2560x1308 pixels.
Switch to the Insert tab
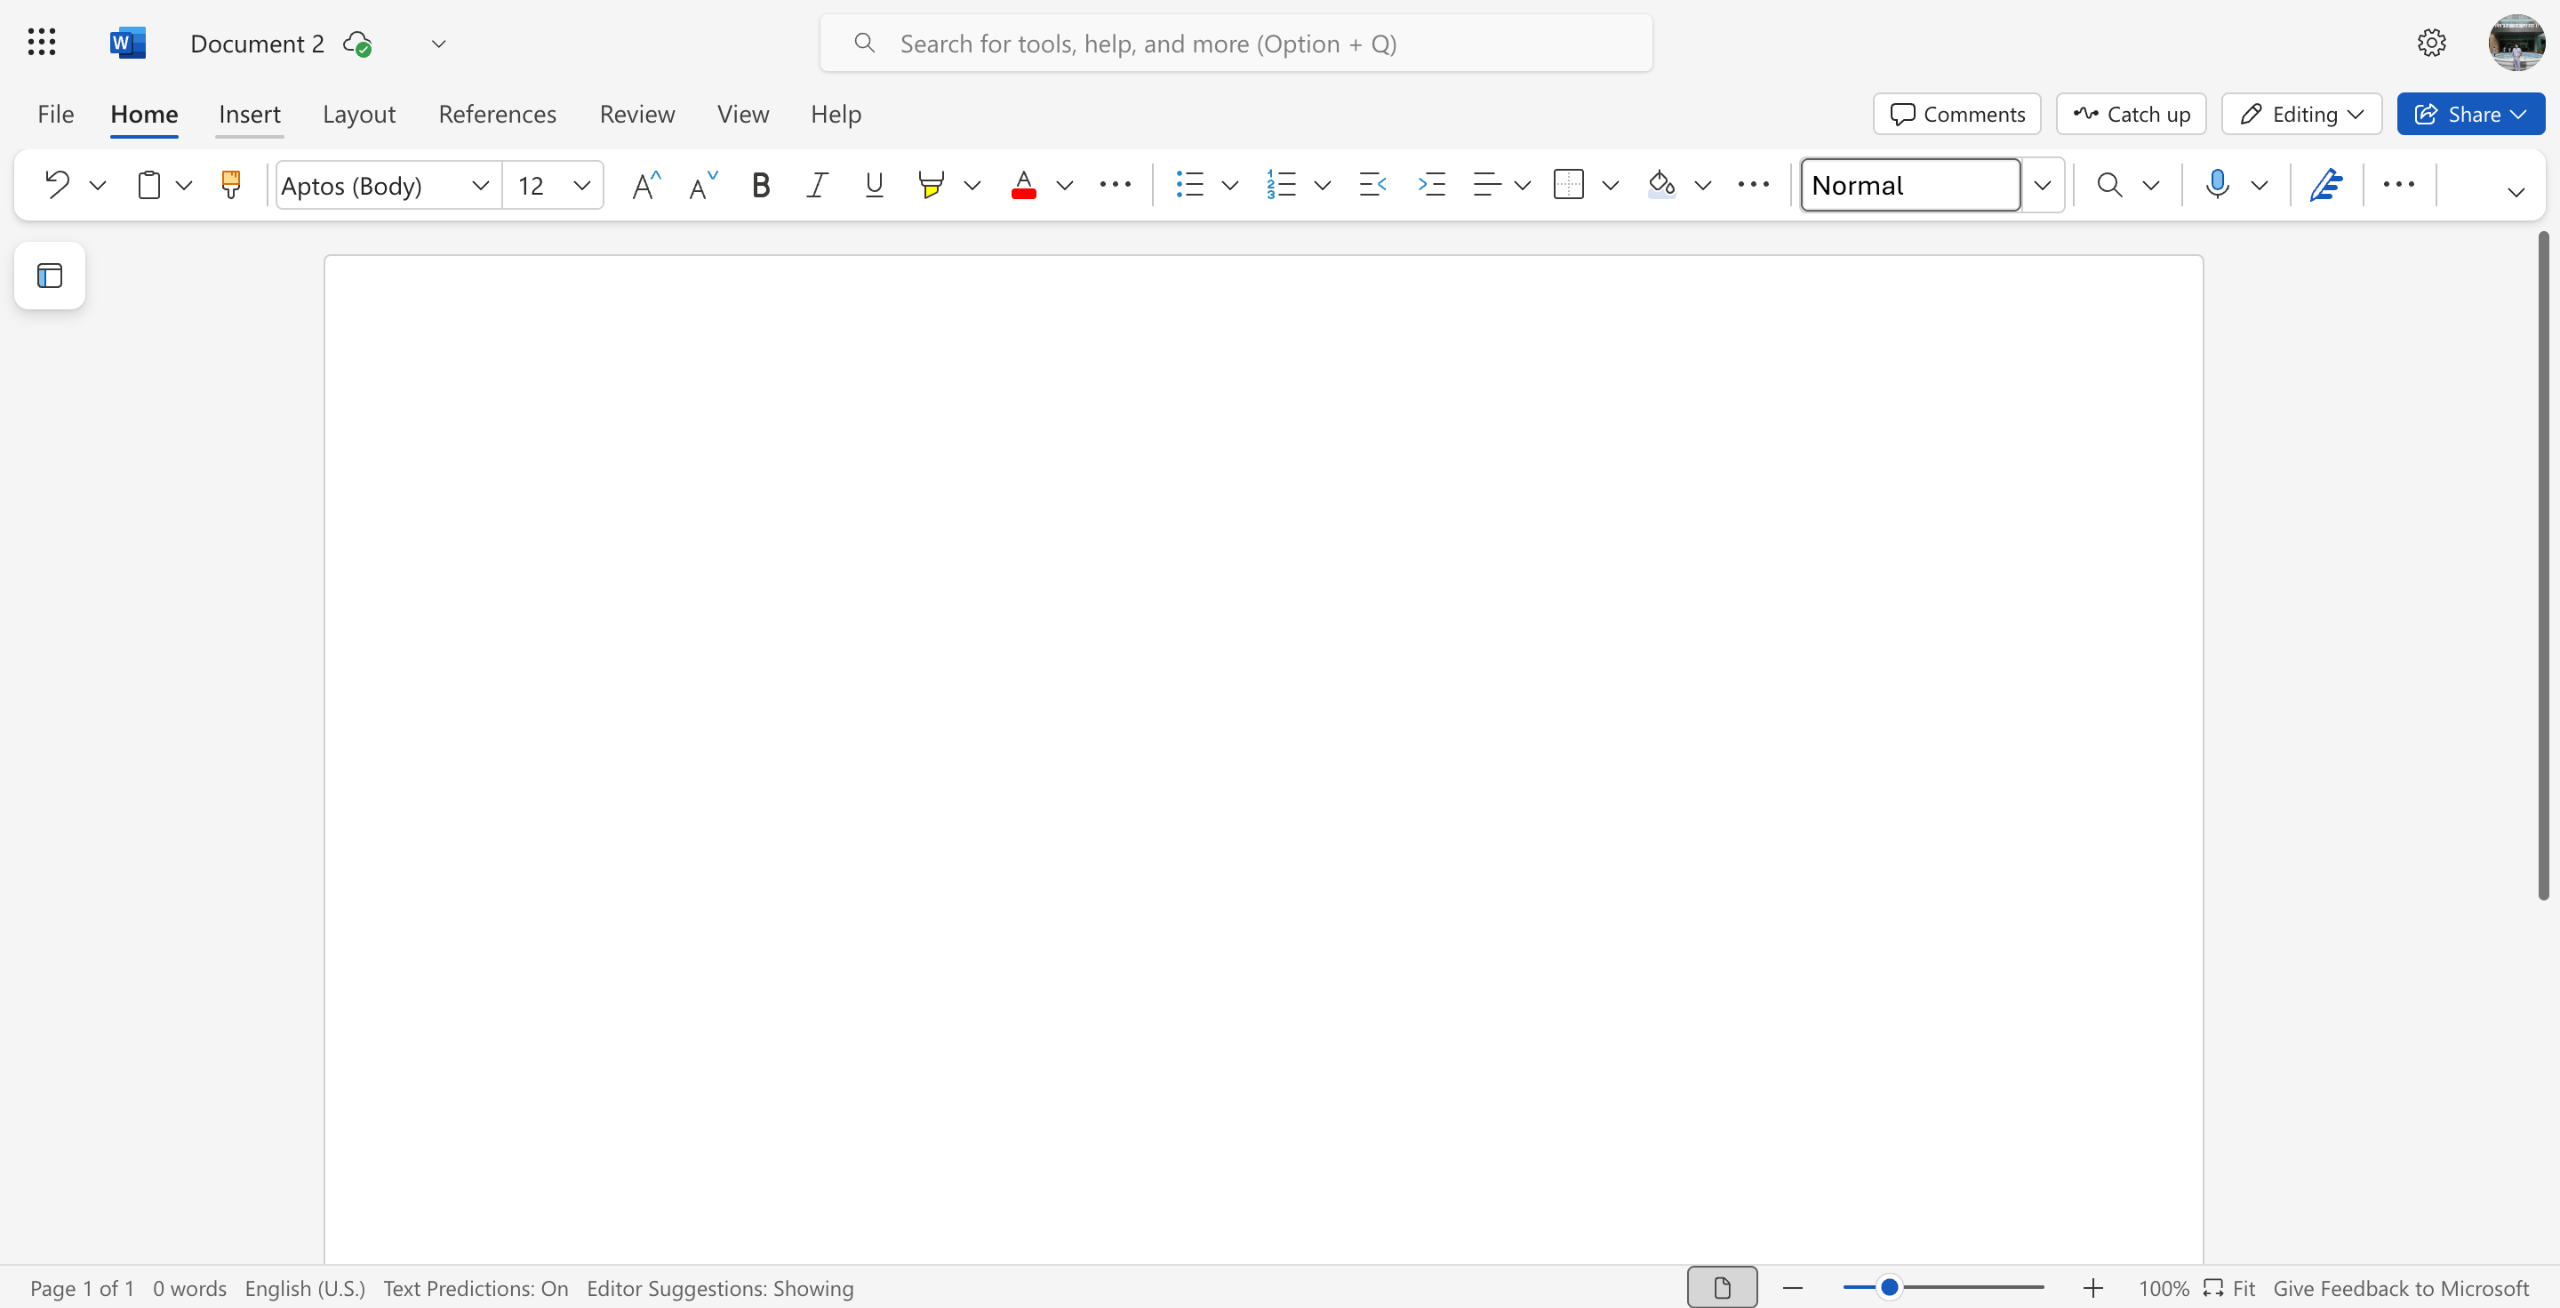pos(249,114)
